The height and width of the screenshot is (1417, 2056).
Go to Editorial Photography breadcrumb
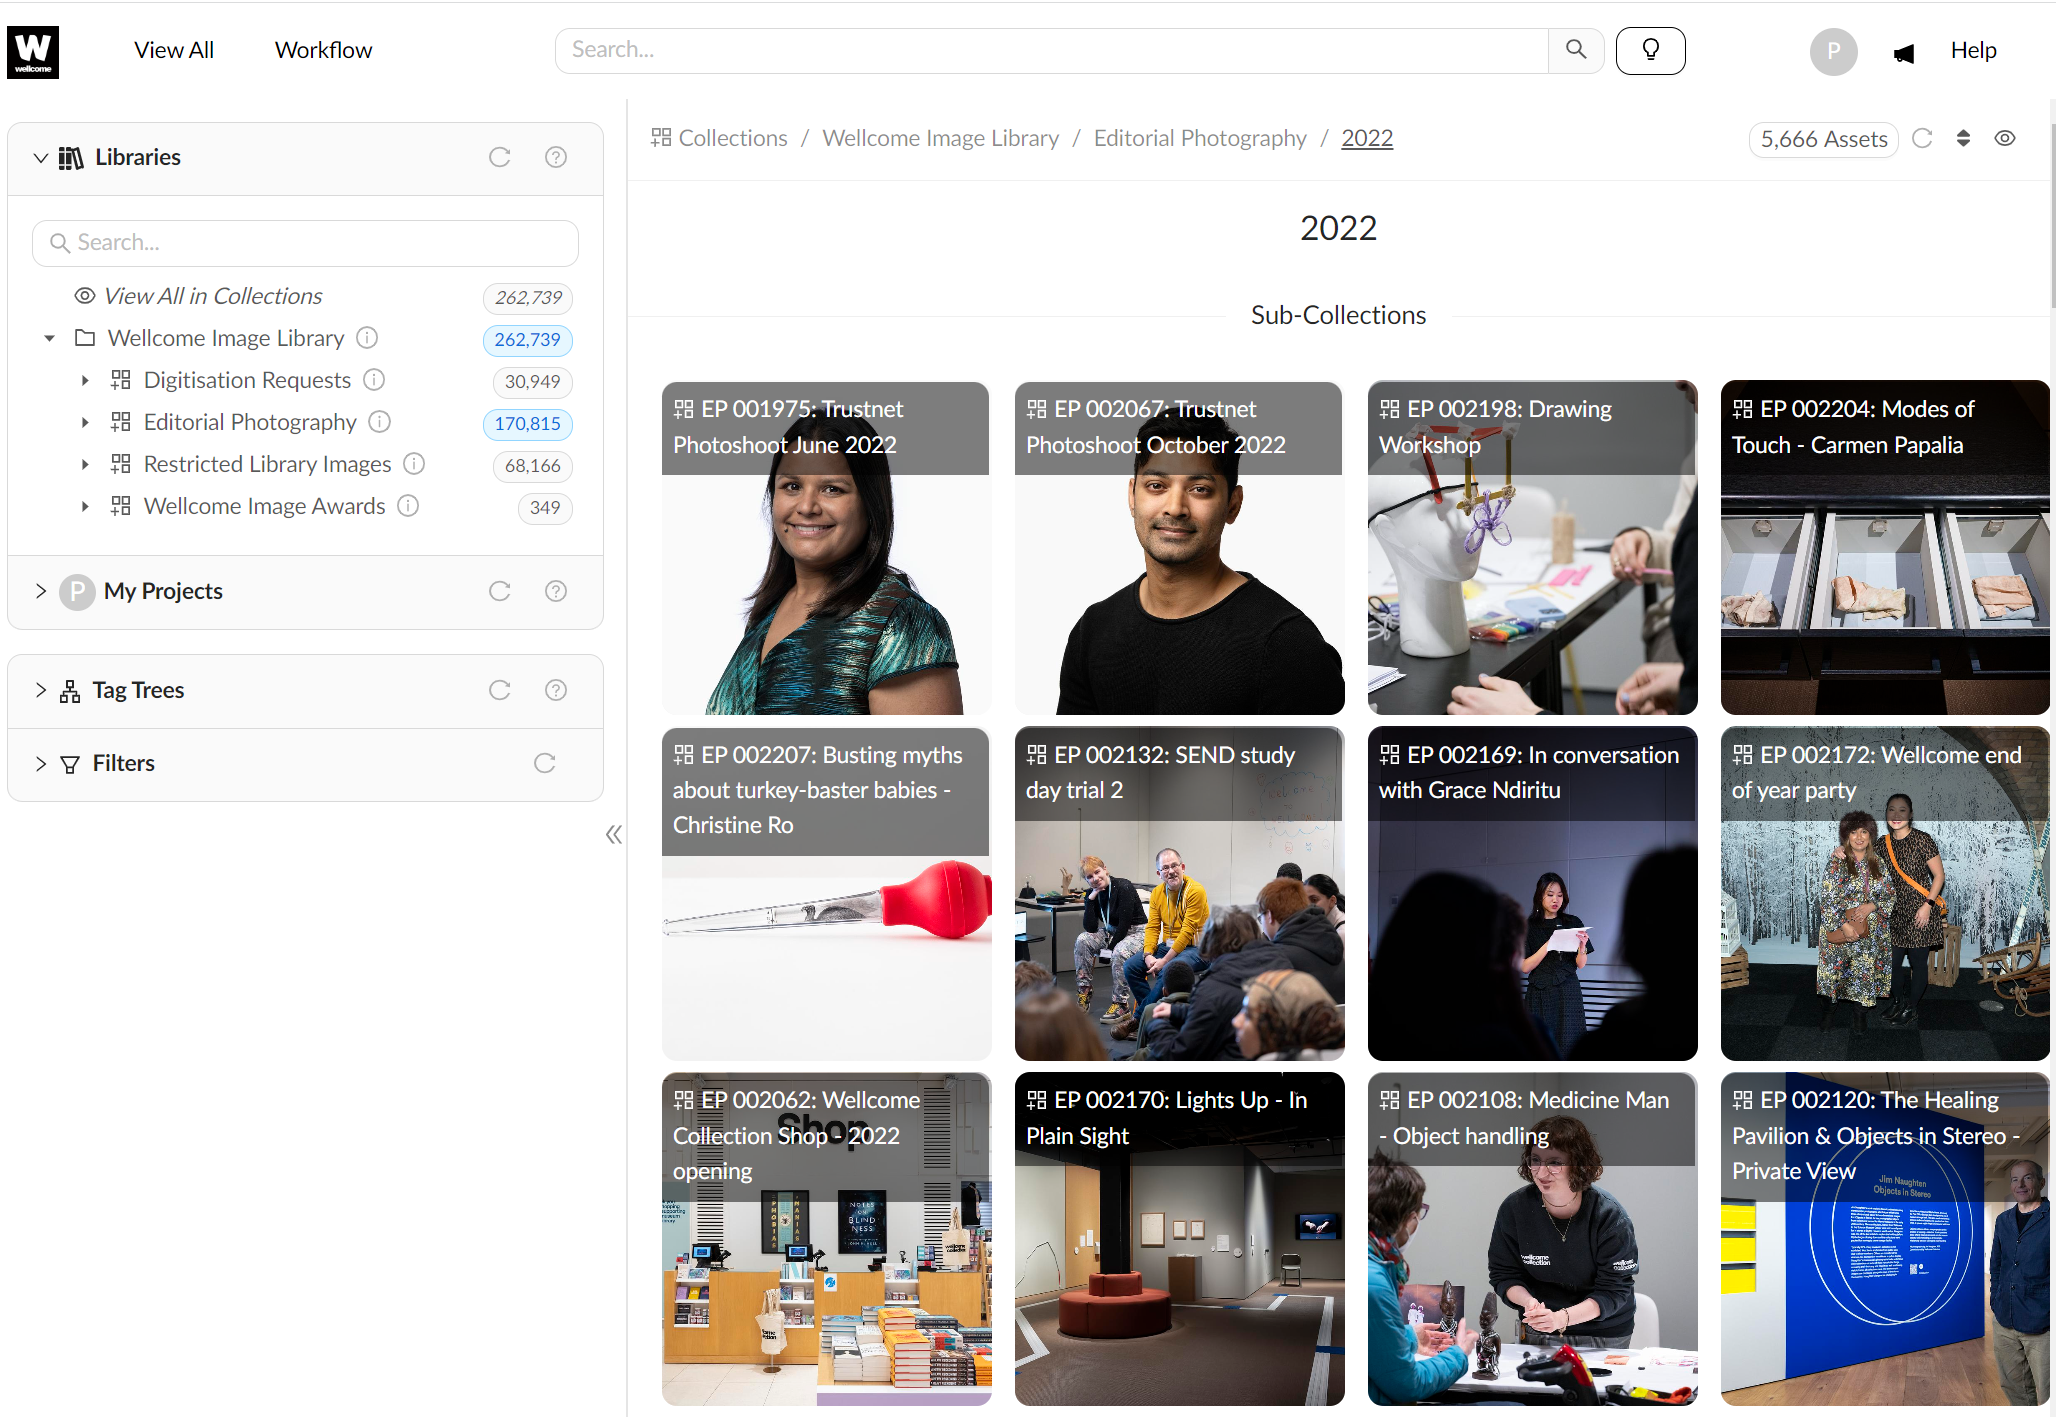click(x=1200, y=138)
